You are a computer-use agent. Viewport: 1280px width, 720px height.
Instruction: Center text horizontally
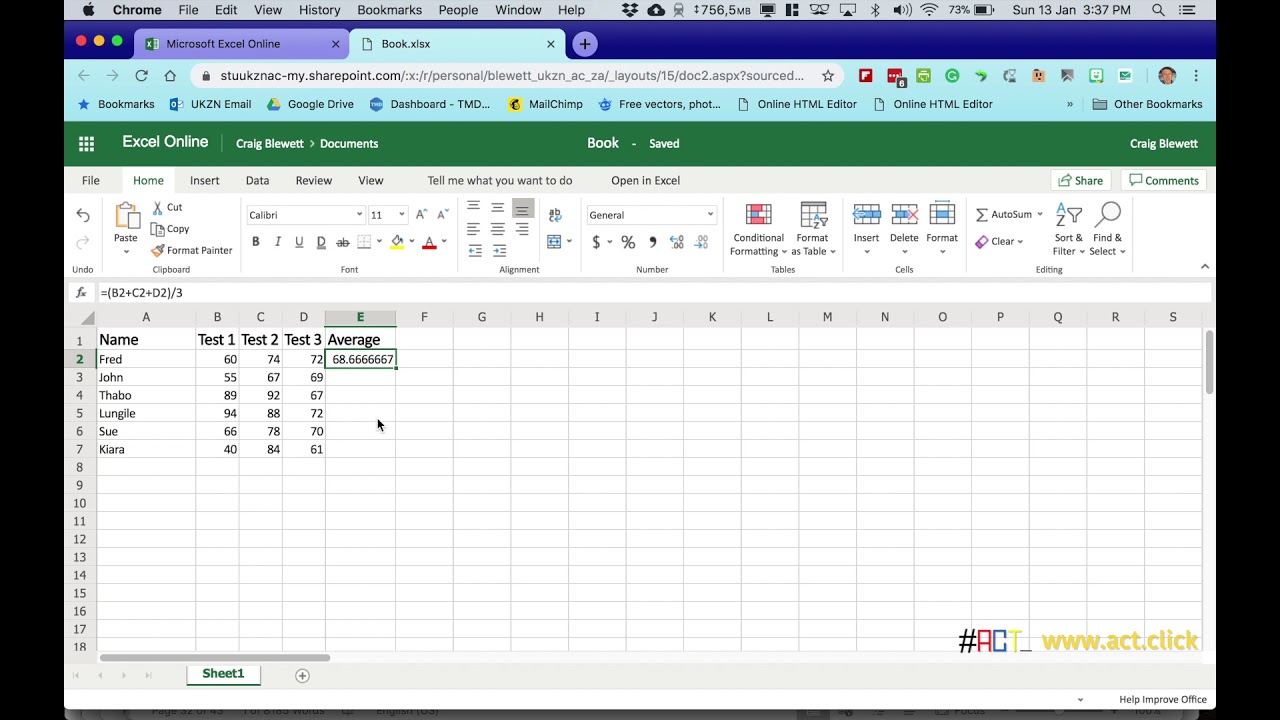click(x=498, y=229)
